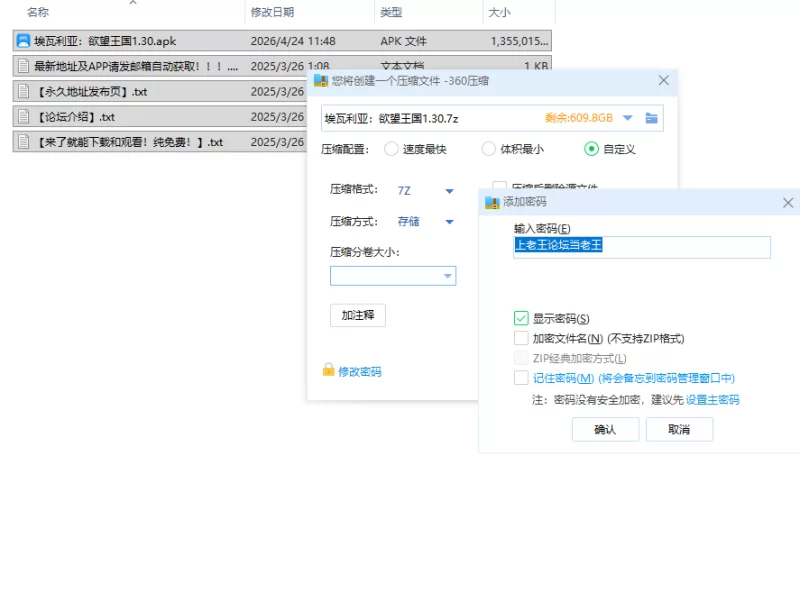Image resolution: width=800 pixels, height=611 pixels.
Task: Toggle the 显示密码(S) checkbox
Action: pos(521,318)
